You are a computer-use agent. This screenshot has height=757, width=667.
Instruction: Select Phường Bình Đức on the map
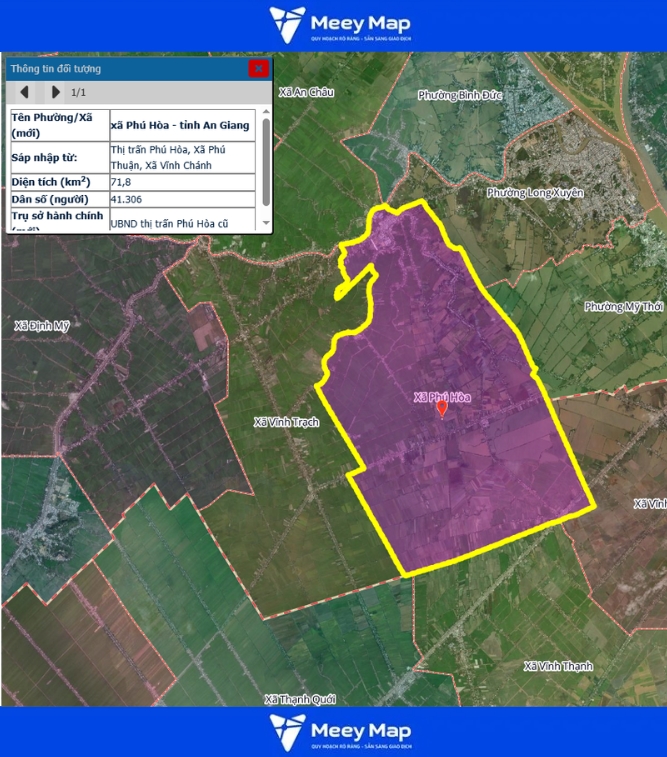click(459, 95)
